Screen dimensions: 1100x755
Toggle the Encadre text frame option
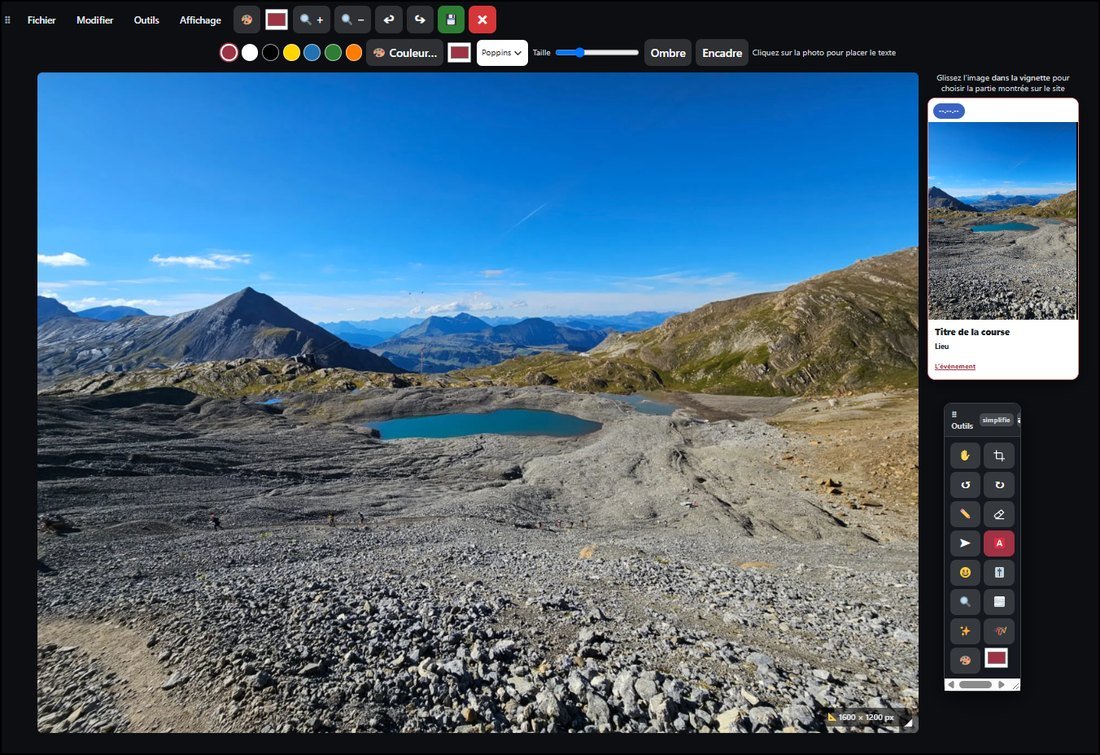coord(722,53)
